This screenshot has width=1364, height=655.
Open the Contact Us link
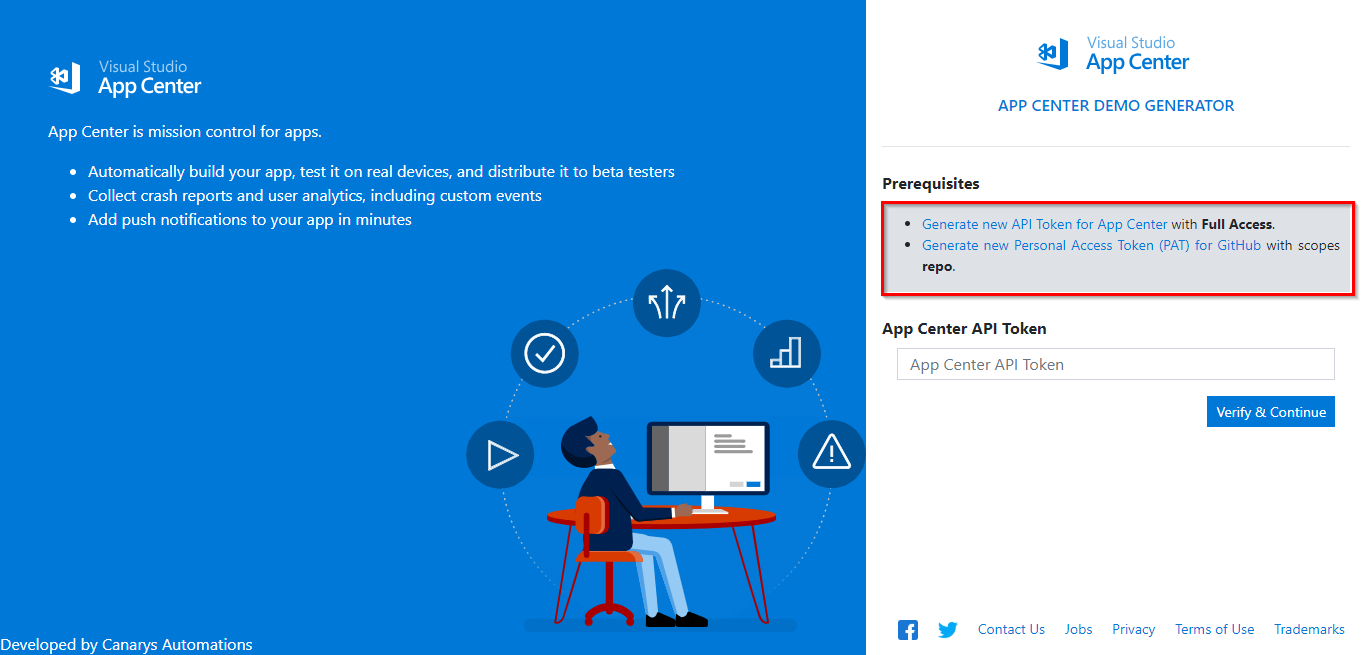tap(1011, 629)
